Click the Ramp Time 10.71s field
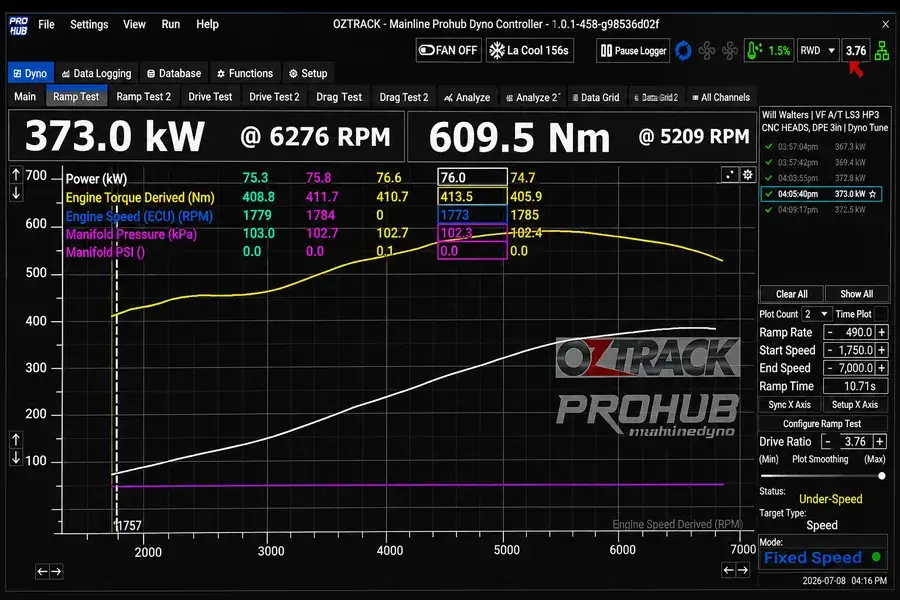Image resolution: width=900 pixels, height=600 pixels. [855, 386]
